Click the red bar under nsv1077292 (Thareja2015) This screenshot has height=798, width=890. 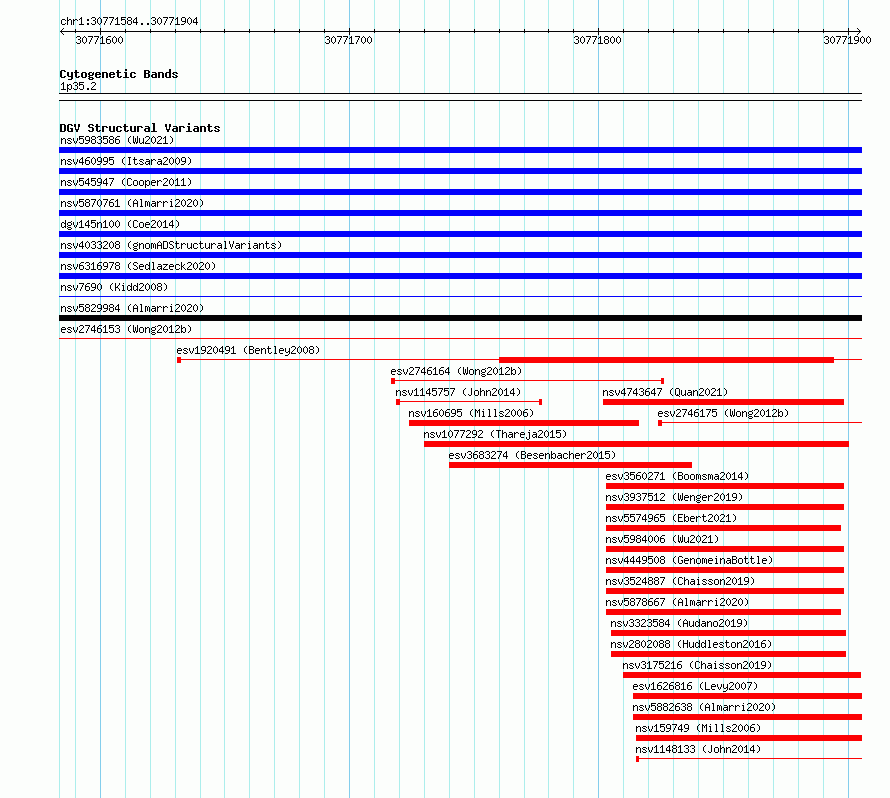pyautogui.click(x=636, y=444)
